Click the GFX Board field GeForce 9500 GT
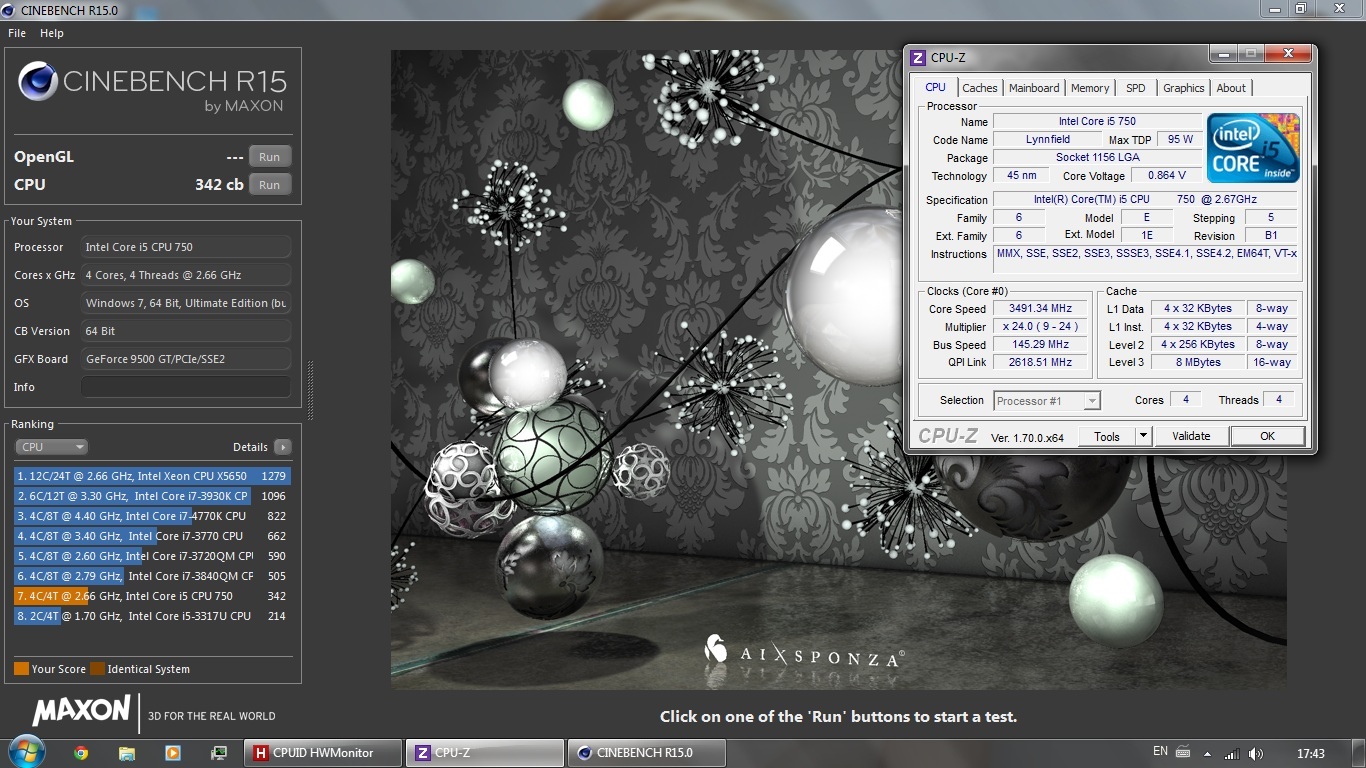The width and height of the screenshot is (1366, 768). [186, 359]
